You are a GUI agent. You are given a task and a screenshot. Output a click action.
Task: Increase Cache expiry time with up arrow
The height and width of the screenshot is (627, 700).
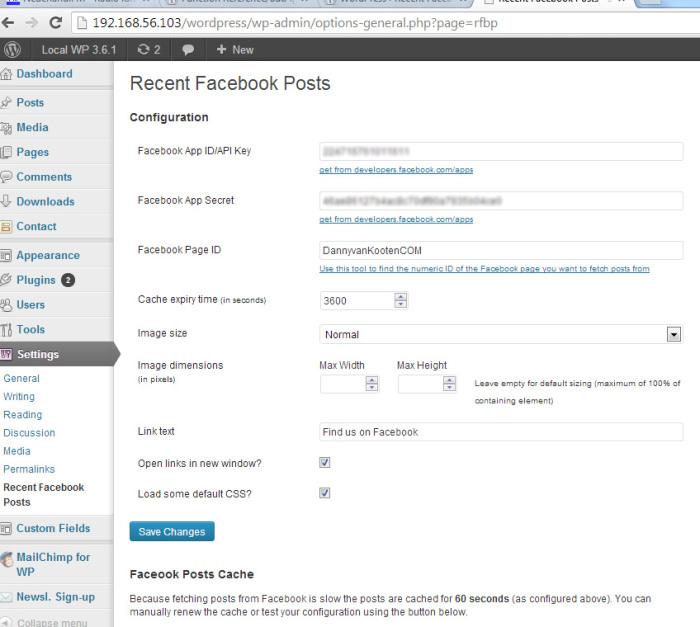[400, 297]
